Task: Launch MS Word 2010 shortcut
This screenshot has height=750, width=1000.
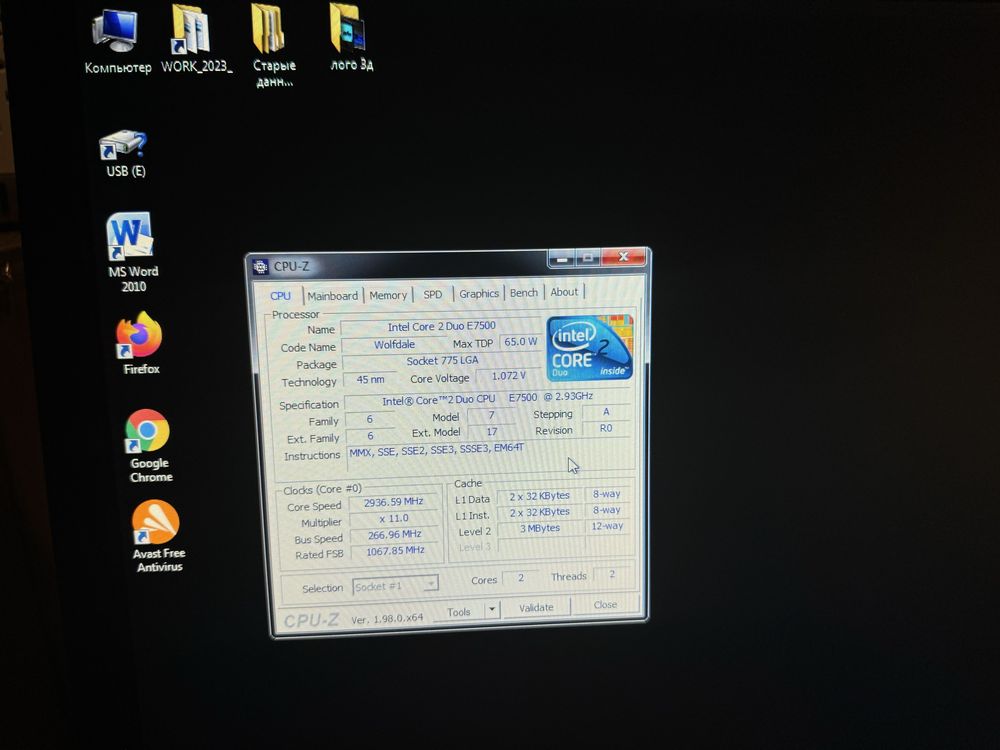Action: pyautogui.click(x=131, y=253)
